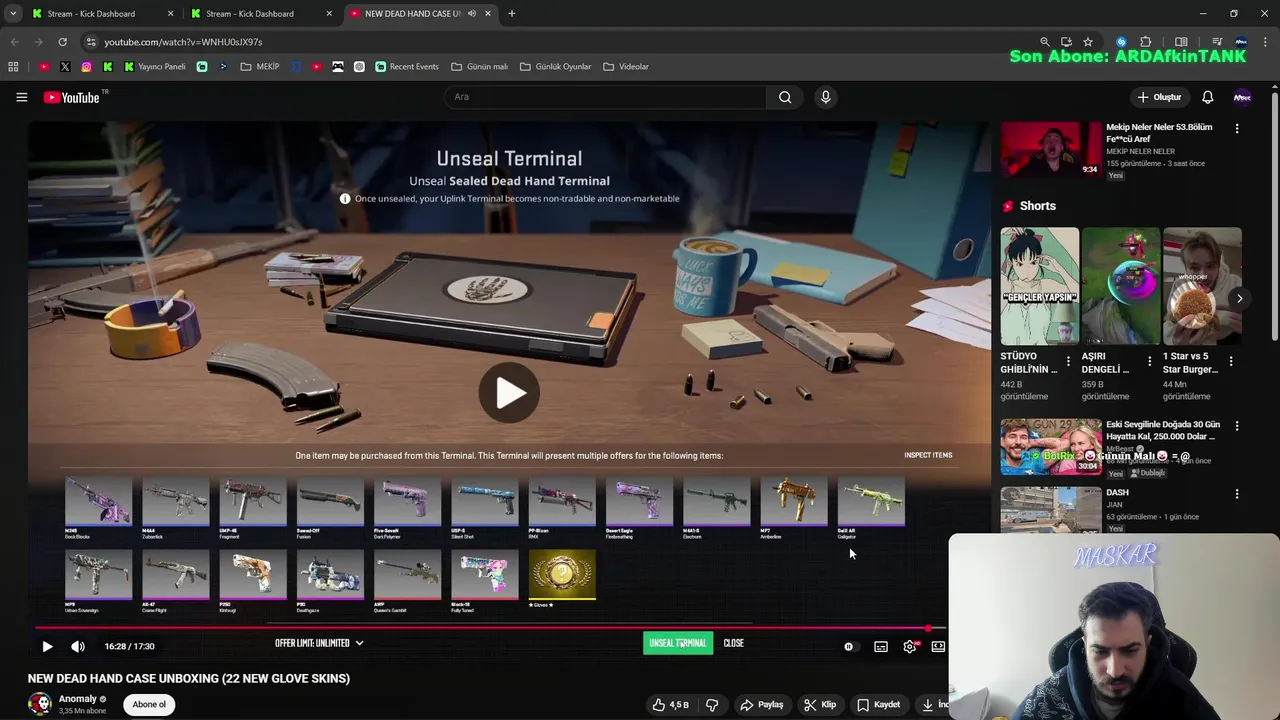Open the browser zoom magnifier icon
This screenshot has height=720, width=1280.
click(1045, 42)
